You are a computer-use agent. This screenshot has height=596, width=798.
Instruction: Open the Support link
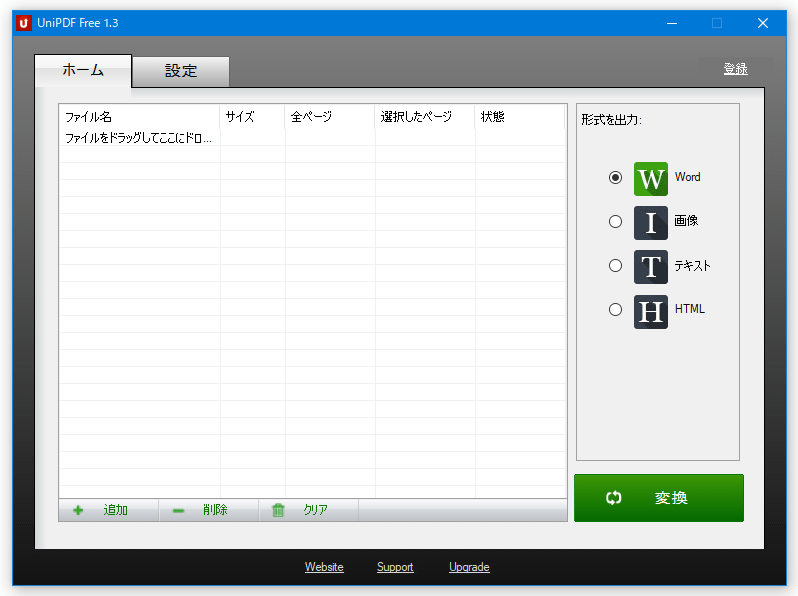pos(395,567)
